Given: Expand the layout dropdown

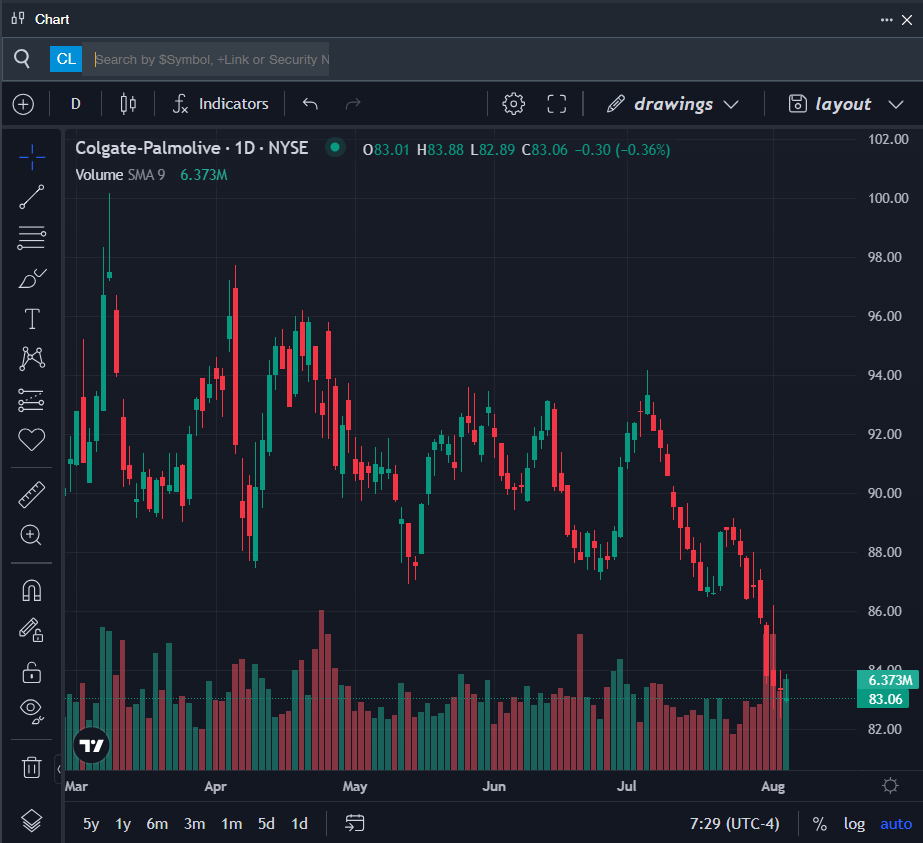Looking at the screenshot, I should (x=846, y=104).
